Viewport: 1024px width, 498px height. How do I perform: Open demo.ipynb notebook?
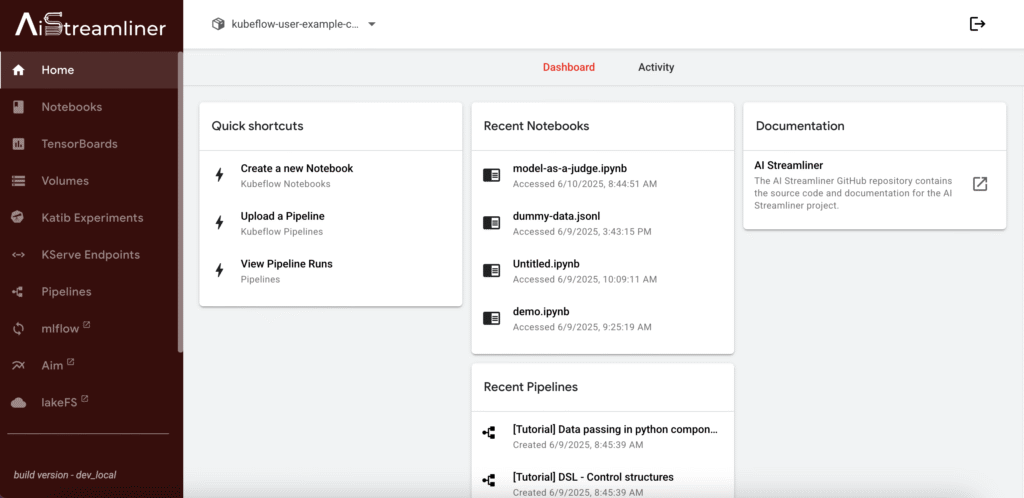coord(603,318)
